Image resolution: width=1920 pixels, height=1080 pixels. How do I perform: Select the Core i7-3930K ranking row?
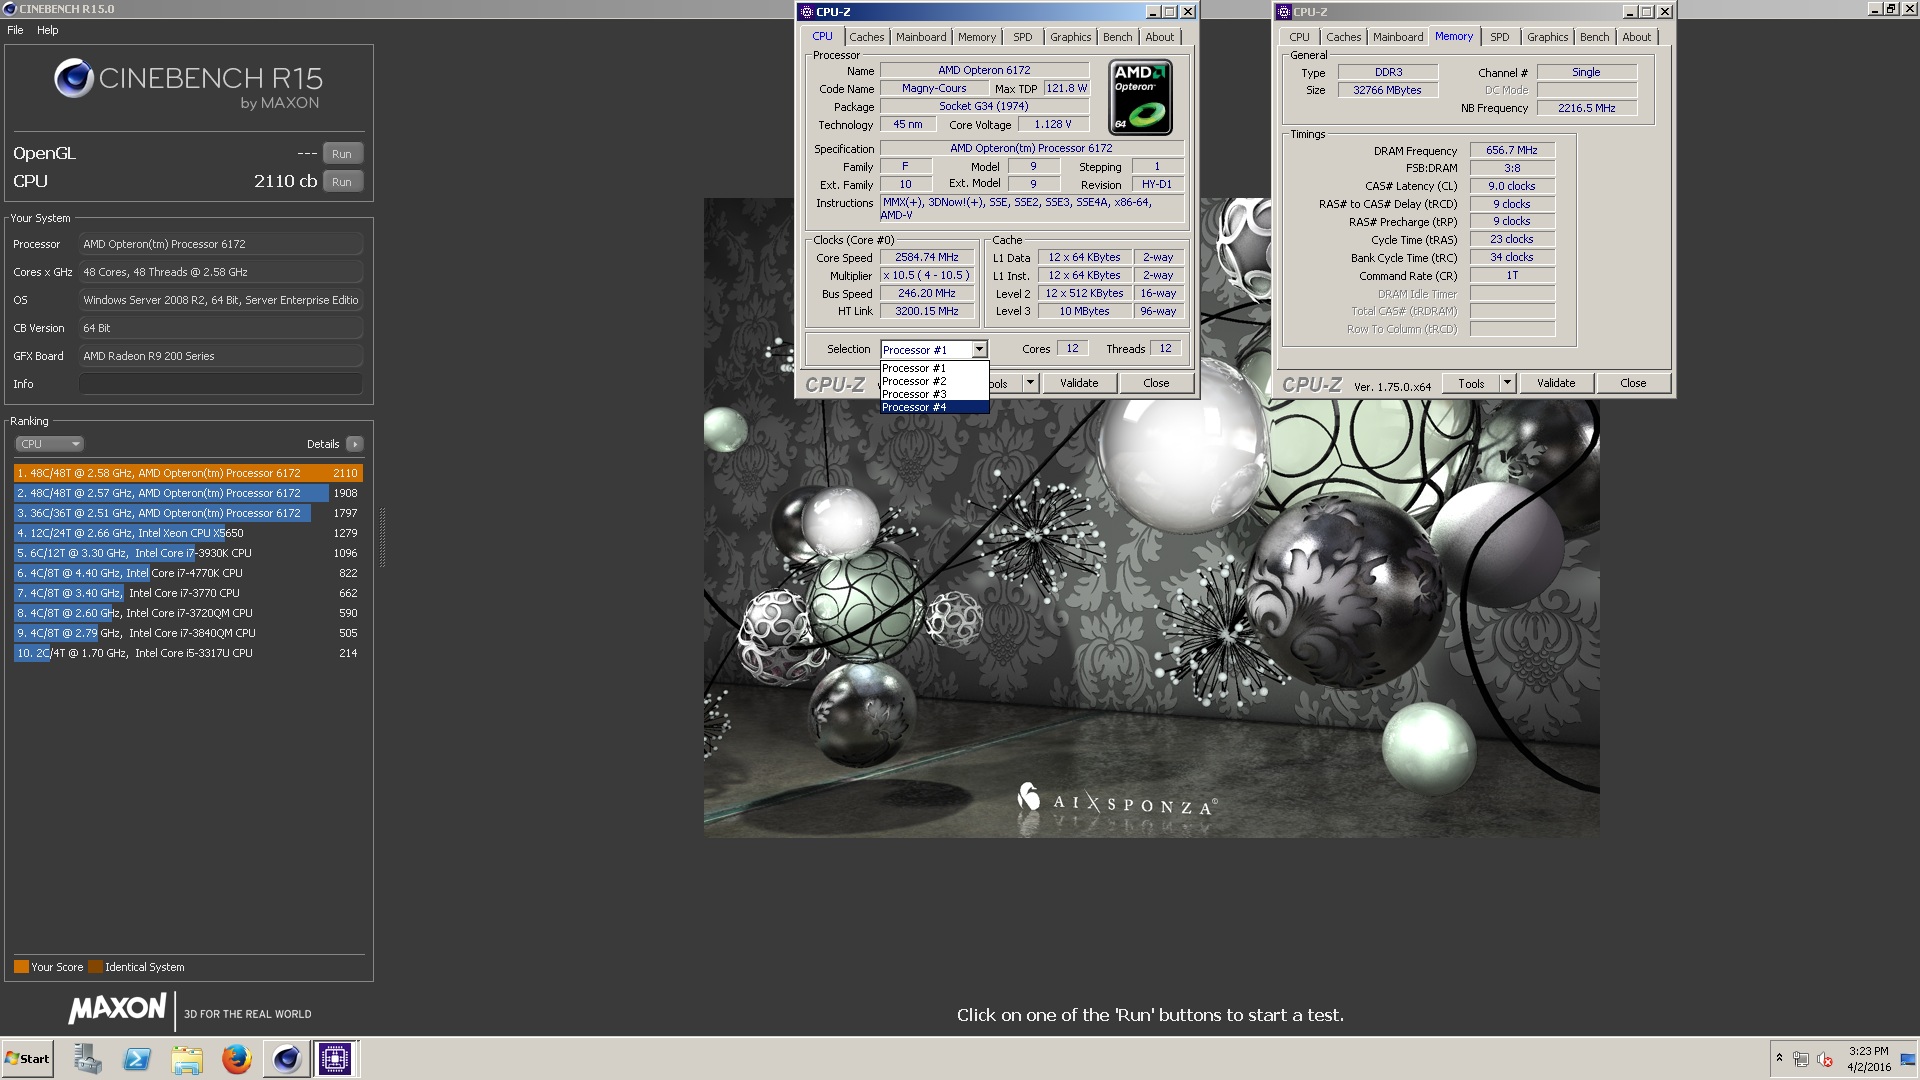tap(188, 553)
